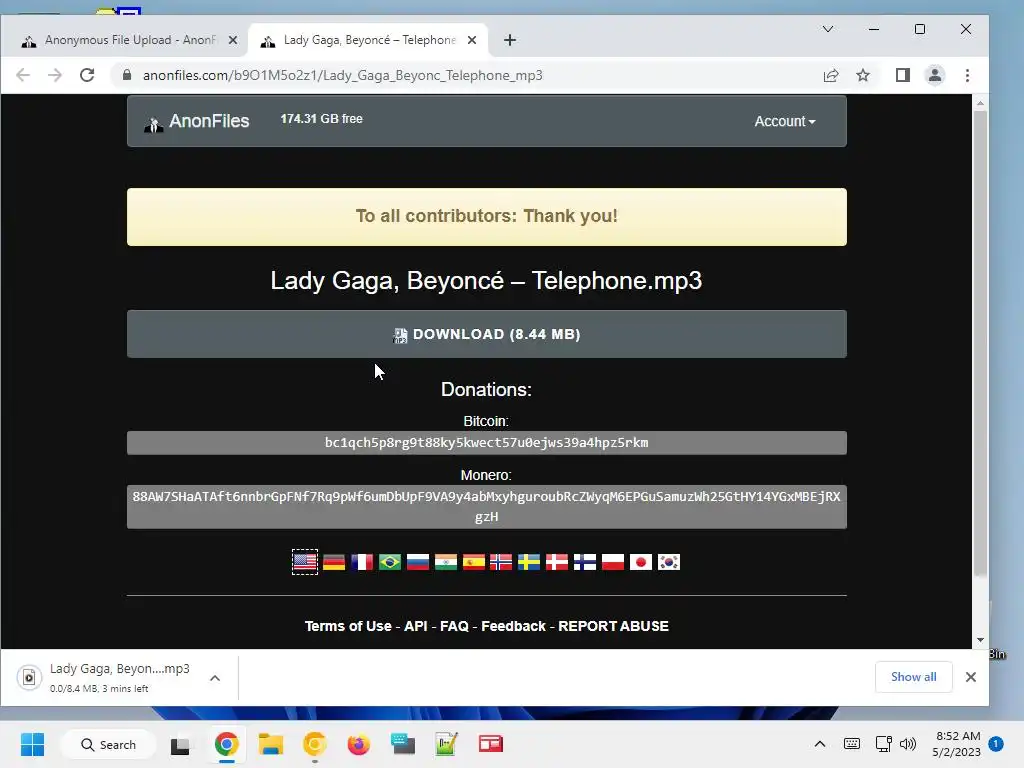Select the Finnish flag language
The height and width of the screenshot is (768, 1024).
coord(585,562)
